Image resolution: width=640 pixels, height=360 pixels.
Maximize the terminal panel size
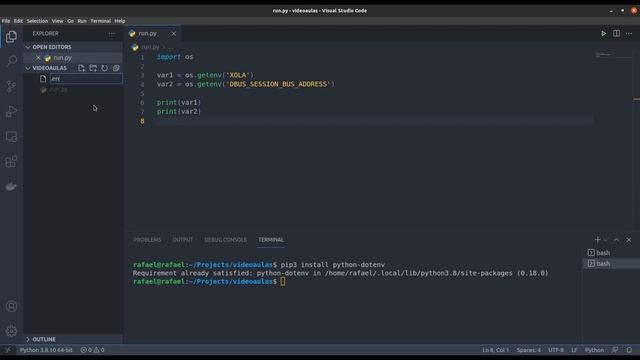616,240
